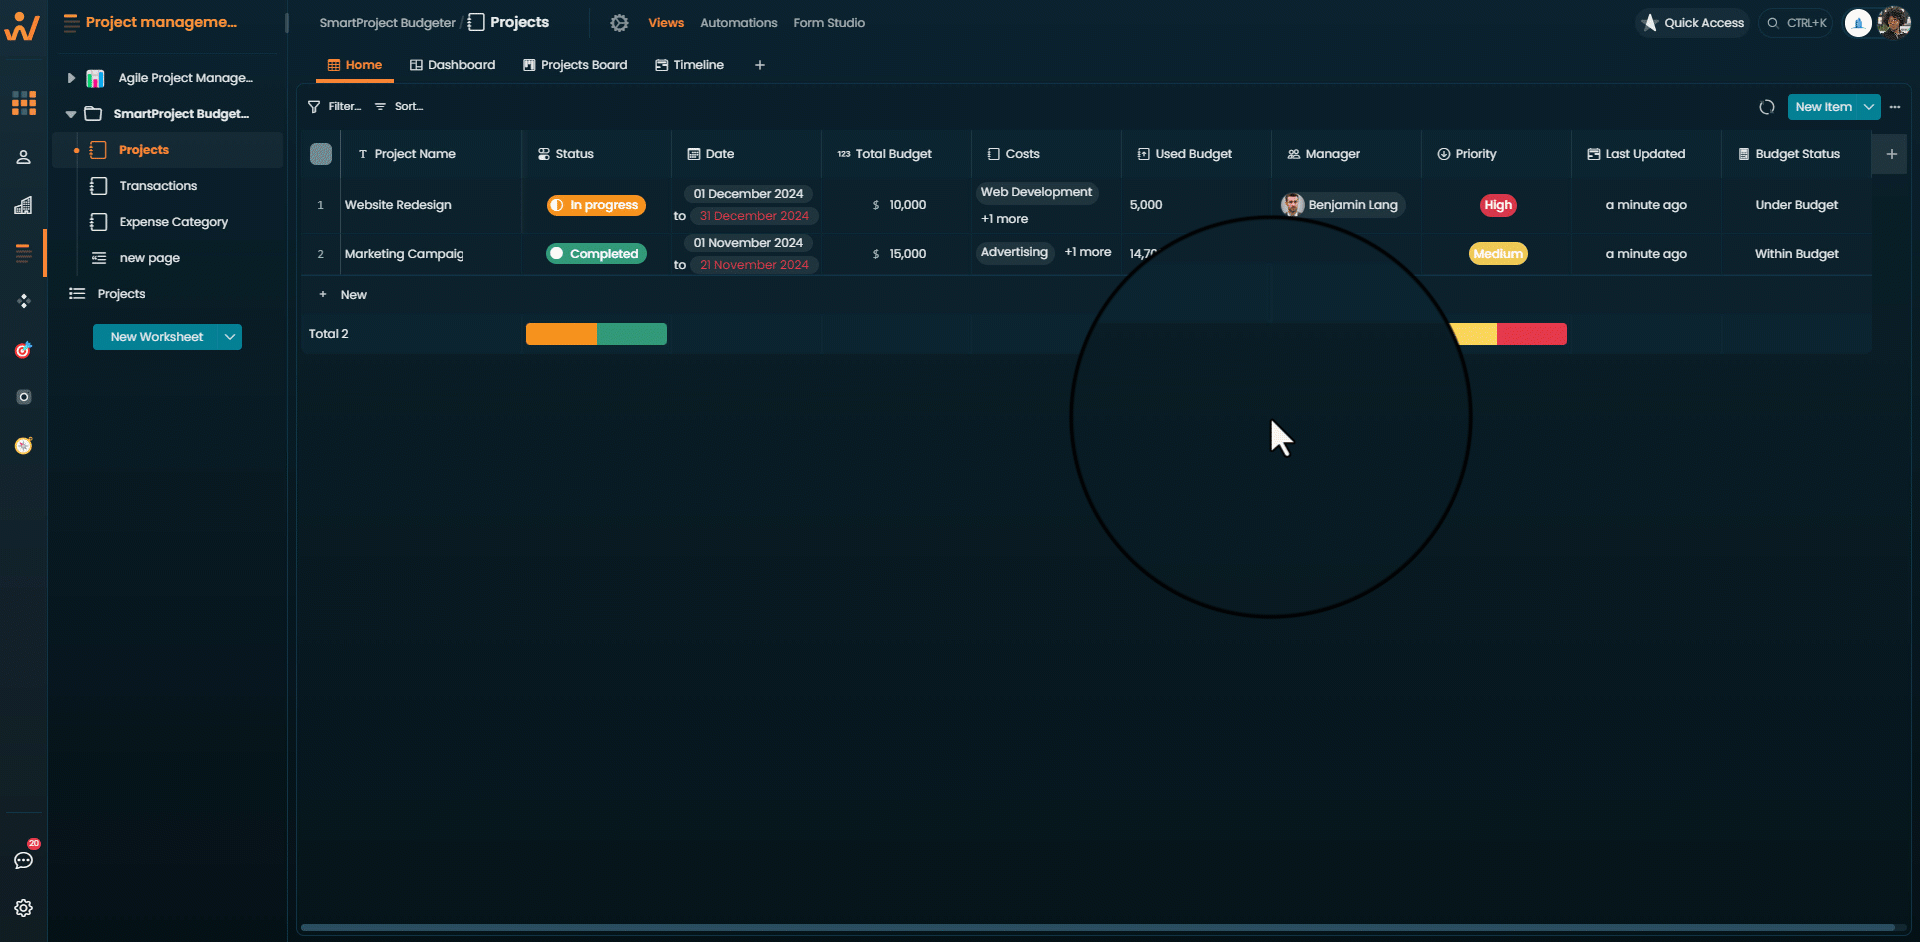Open the In progress status dropdown

point(596,205)
